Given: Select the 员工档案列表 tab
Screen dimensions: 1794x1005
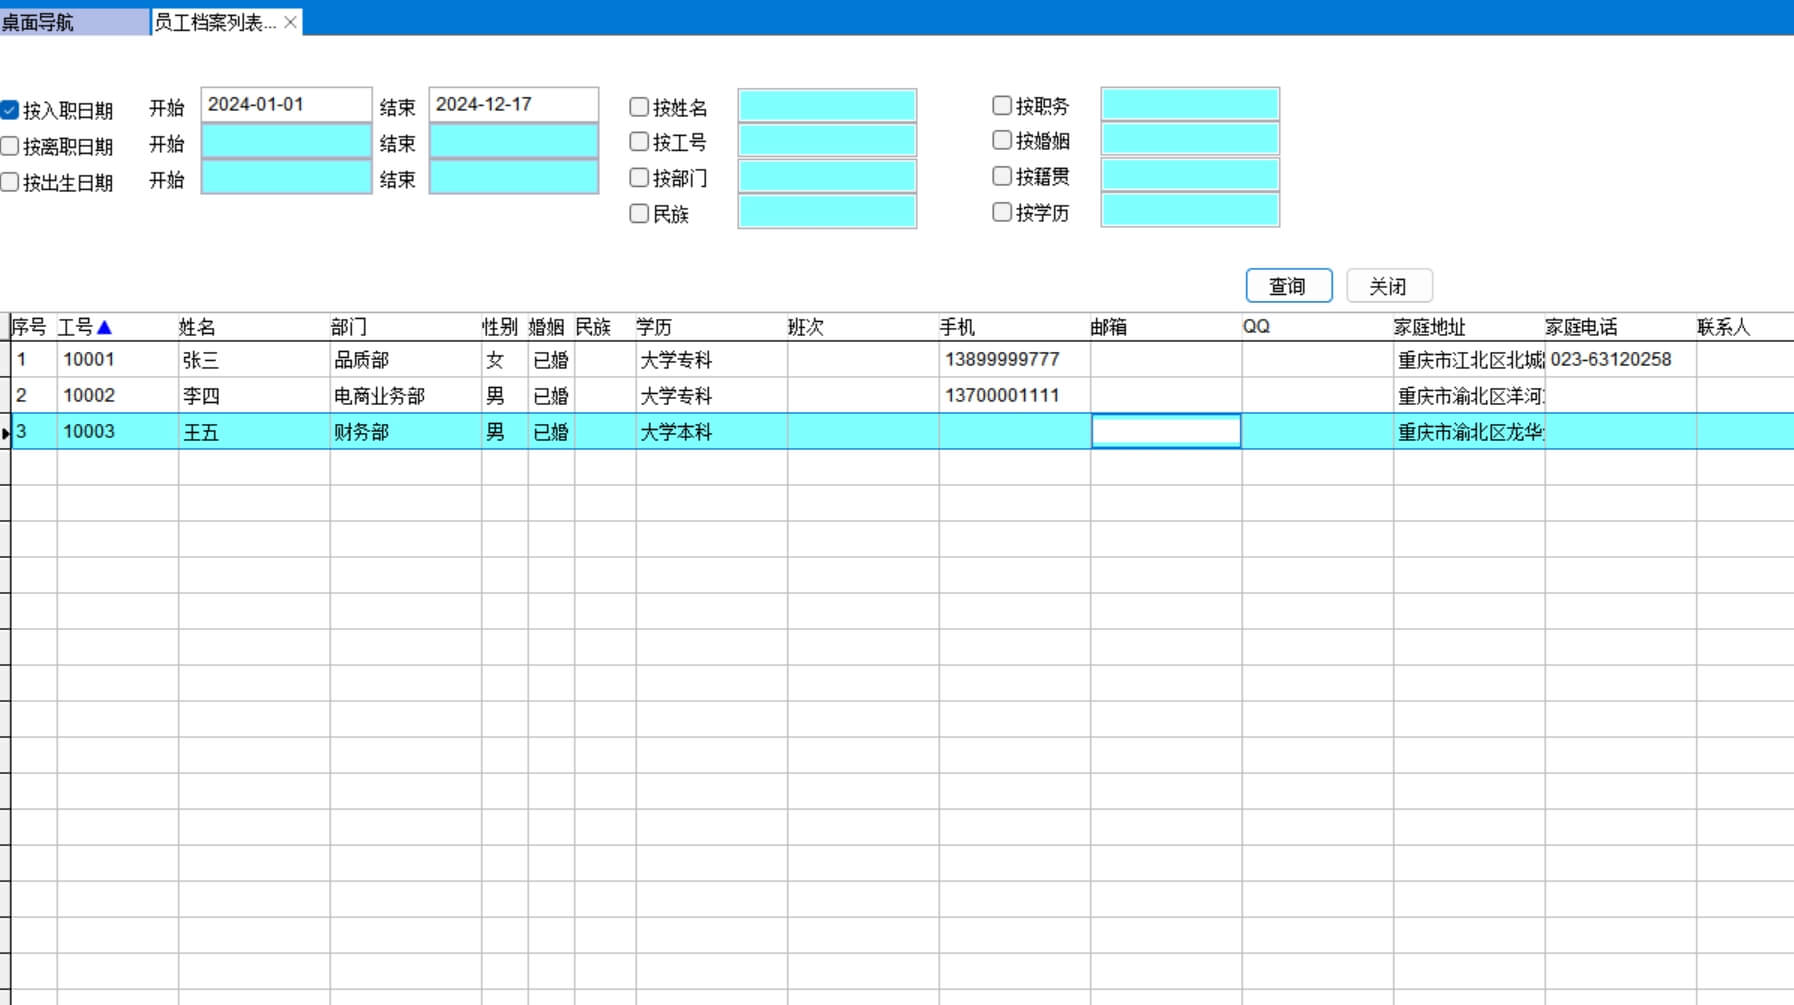Looking at the screenshot, I should tap(214, 22).
